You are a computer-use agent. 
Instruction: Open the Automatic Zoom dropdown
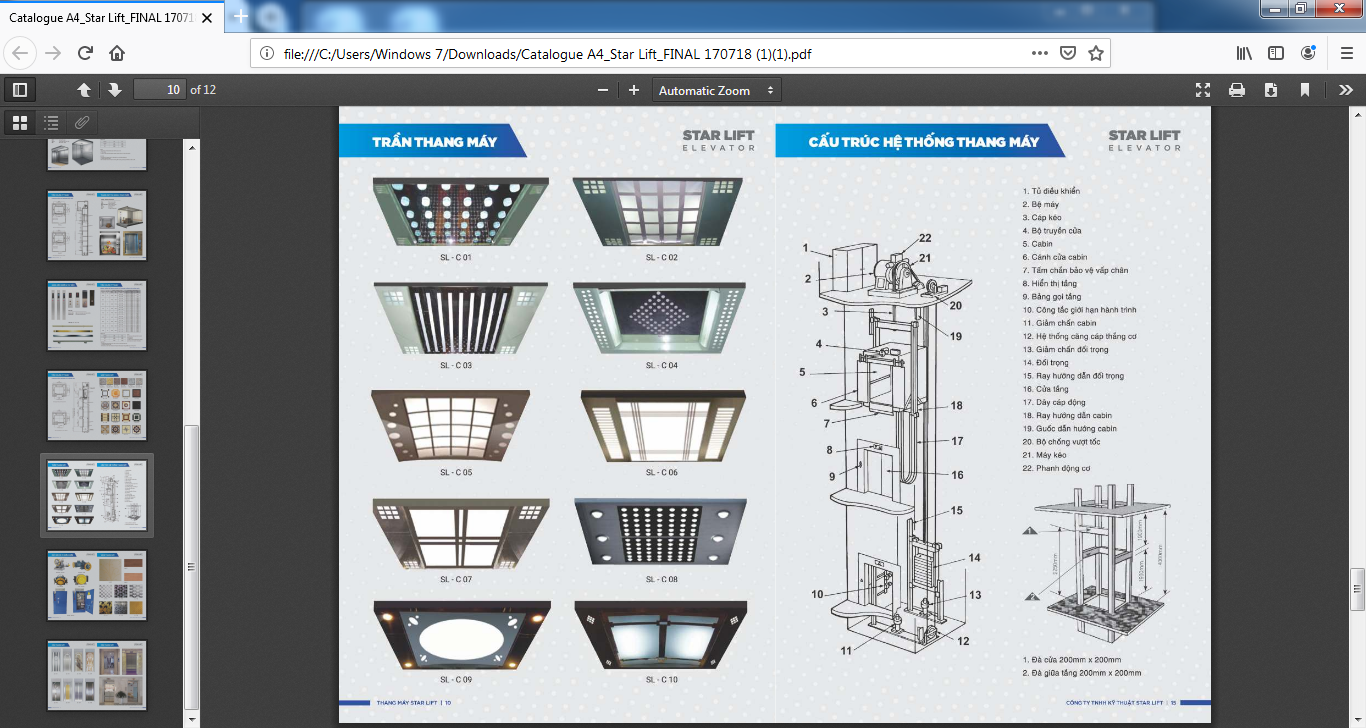(716, 90)
